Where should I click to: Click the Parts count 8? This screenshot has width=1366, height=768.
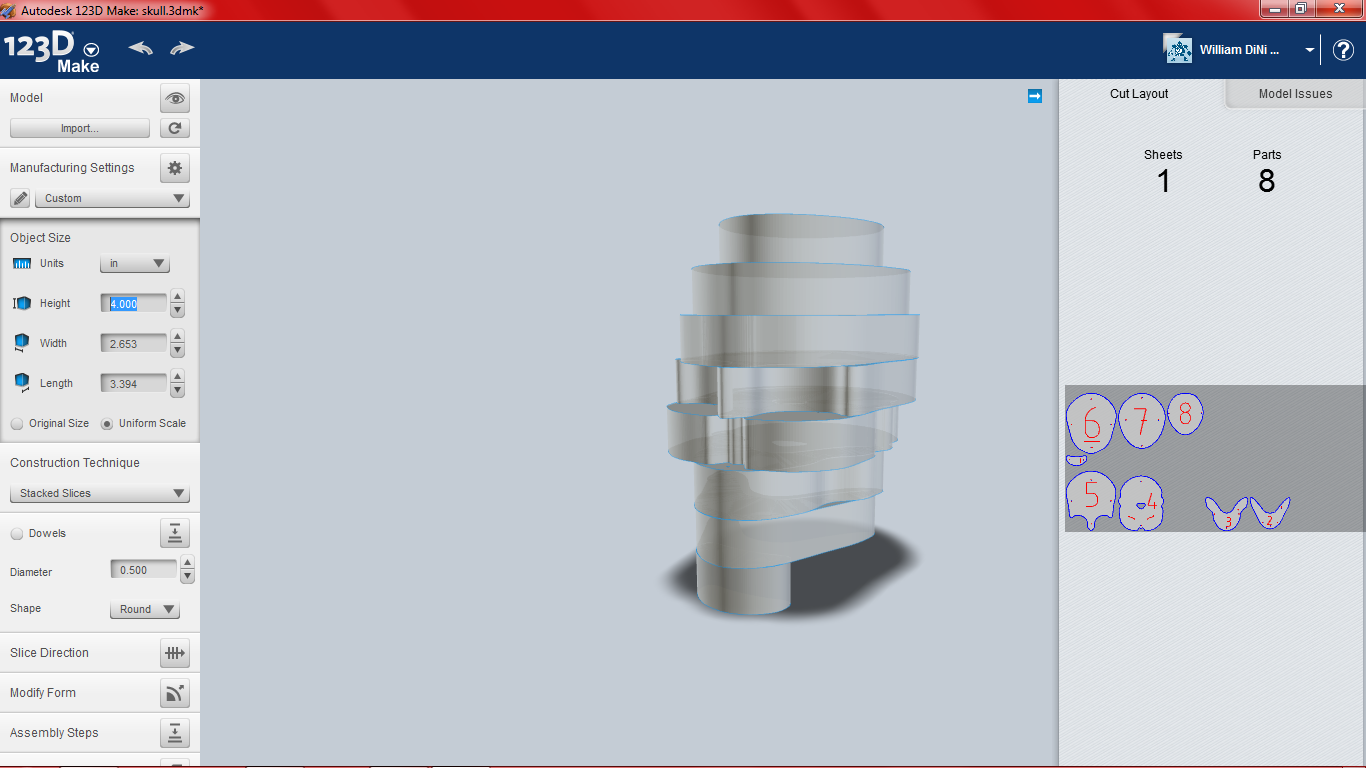click(x=1267, y=181)
